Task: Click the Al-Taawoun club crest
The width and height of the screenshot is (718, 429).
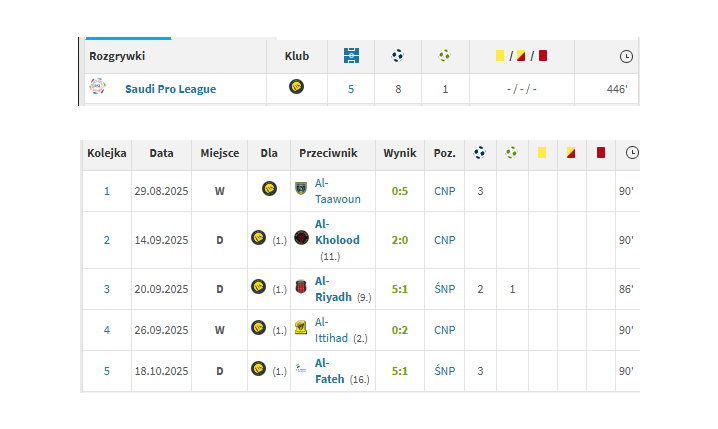Action: click(301, 188)
